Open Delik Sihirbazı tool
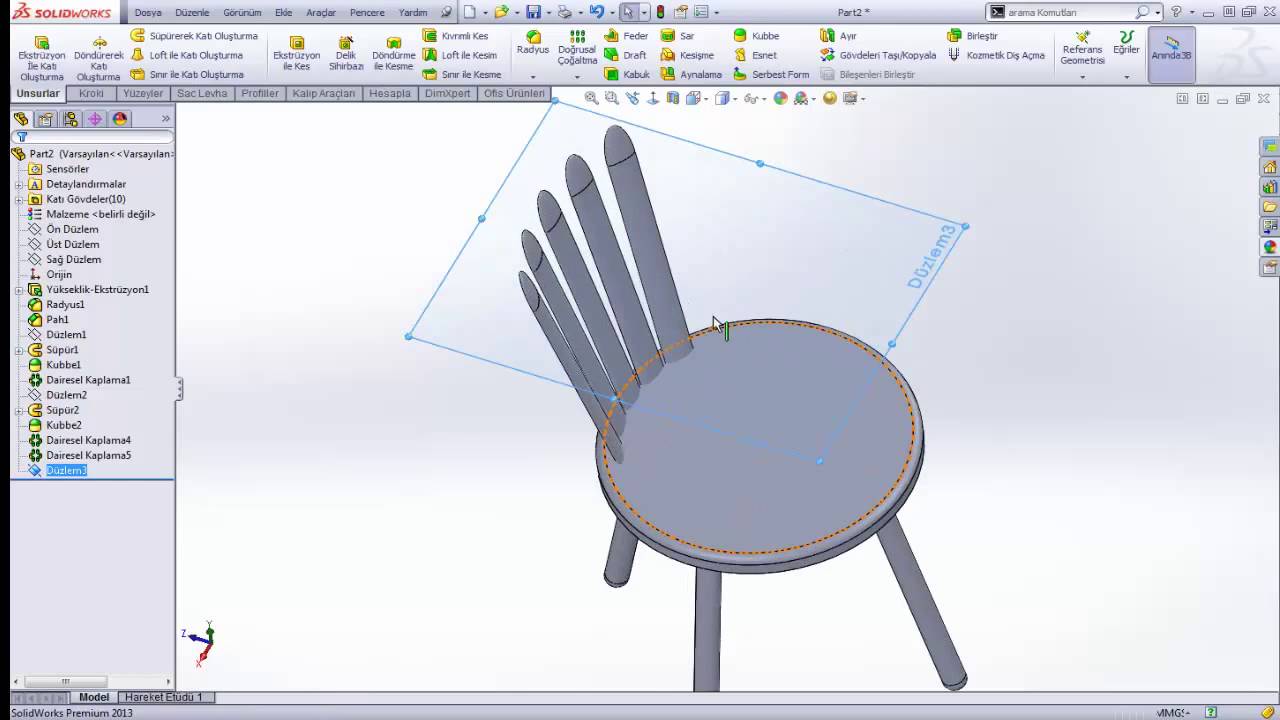 pyautogui.click(x=346, y=54)
